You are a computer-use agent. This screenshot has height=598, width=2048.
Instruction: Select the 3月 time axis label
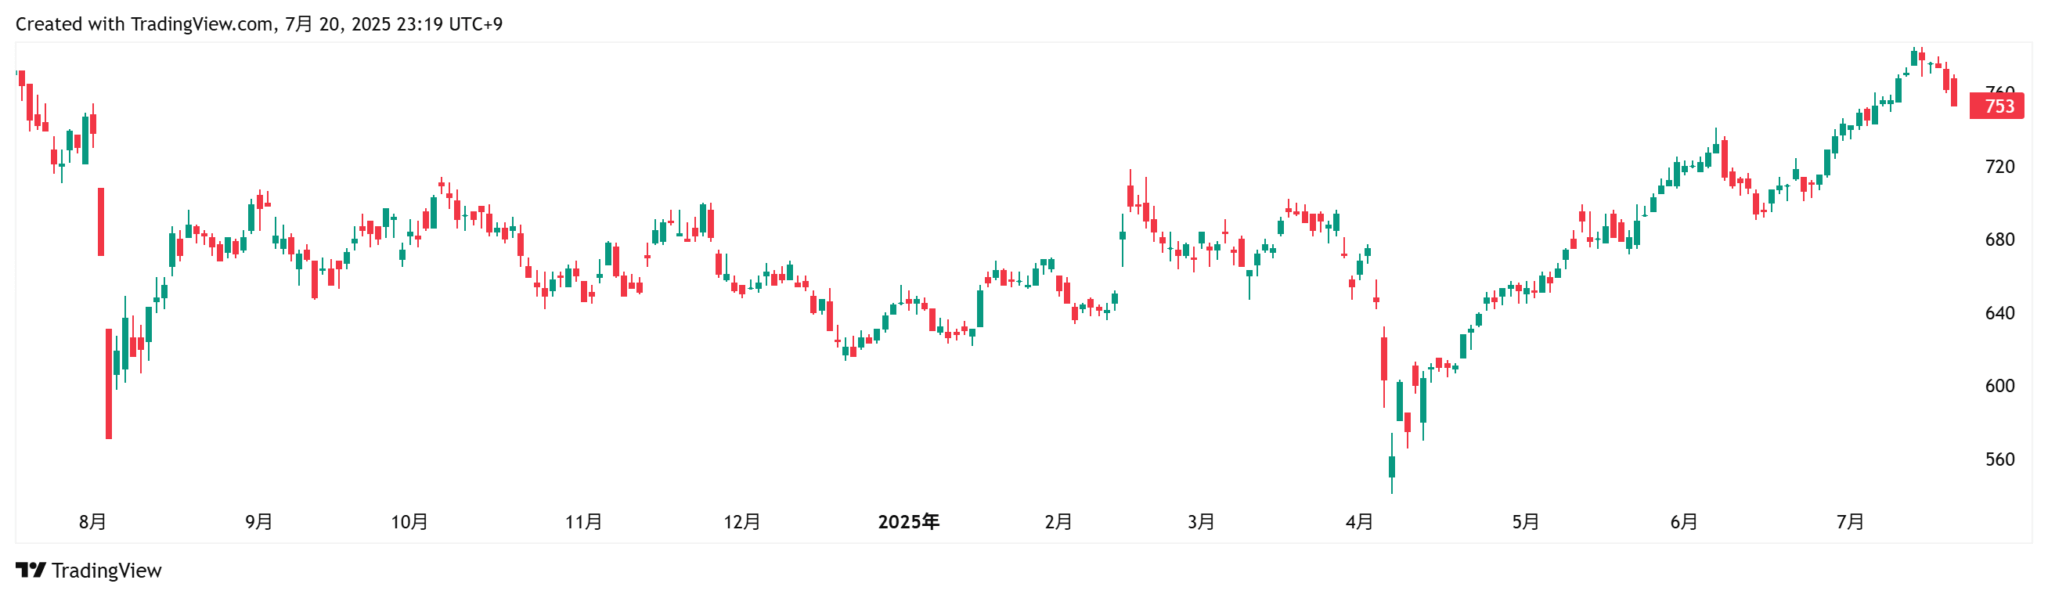[1201, 522]
